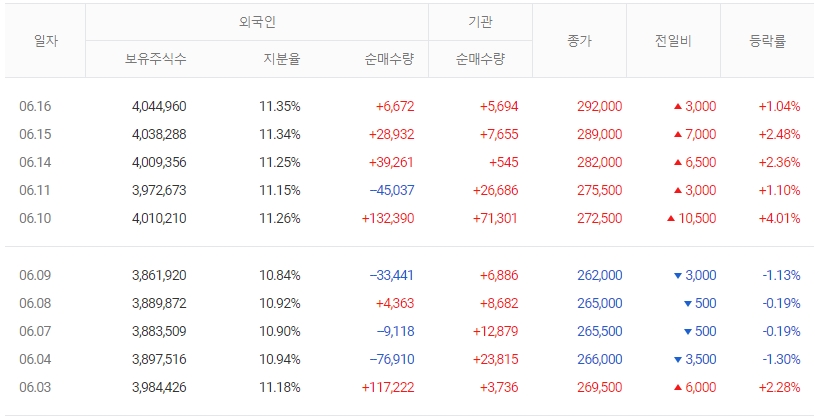Click institution net buy +71,301
The image size is (815, 419).
point(495,218)
